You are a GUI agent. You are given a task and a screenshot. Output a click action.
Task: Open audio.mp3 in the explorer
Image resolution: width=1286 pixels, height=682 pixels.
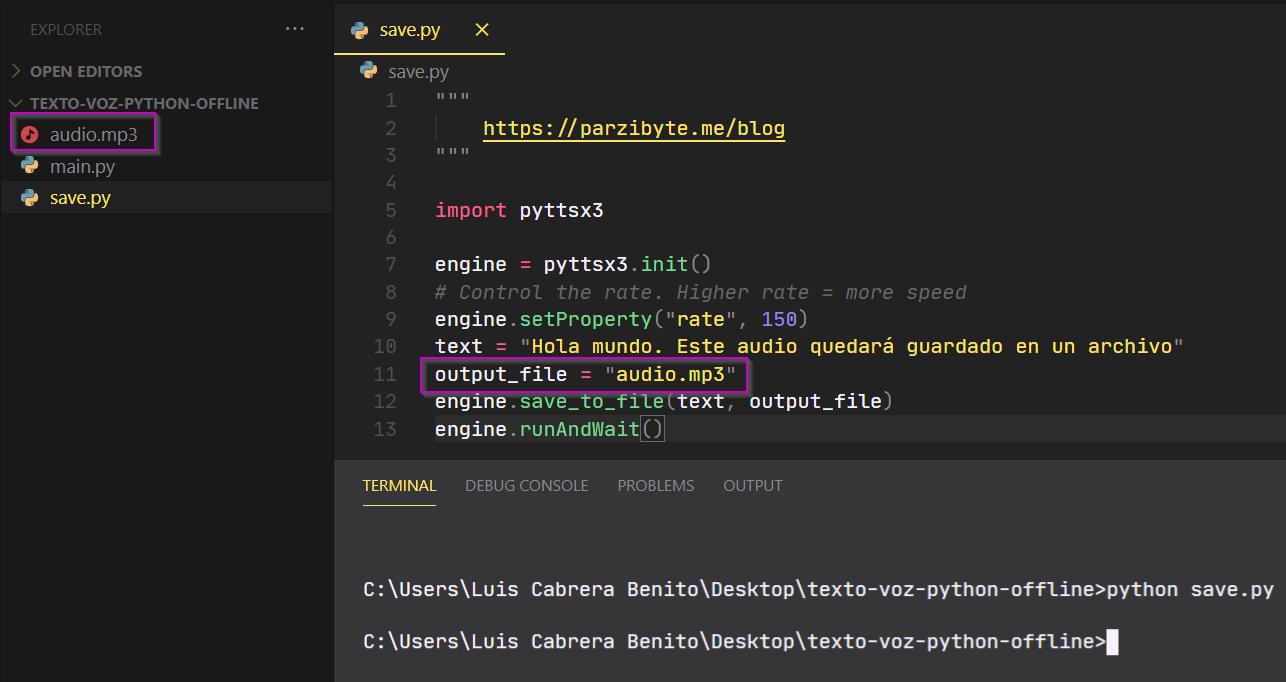click(93, 134)
